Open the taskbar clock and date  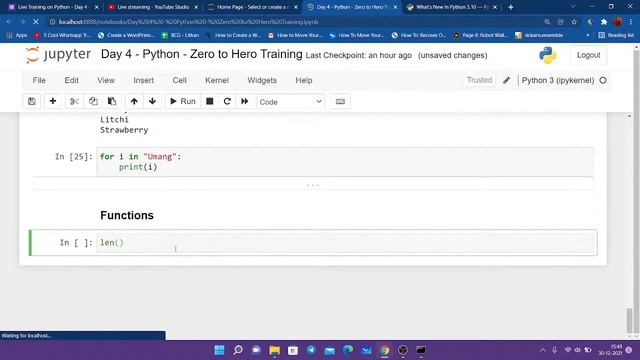coord(611,350)
